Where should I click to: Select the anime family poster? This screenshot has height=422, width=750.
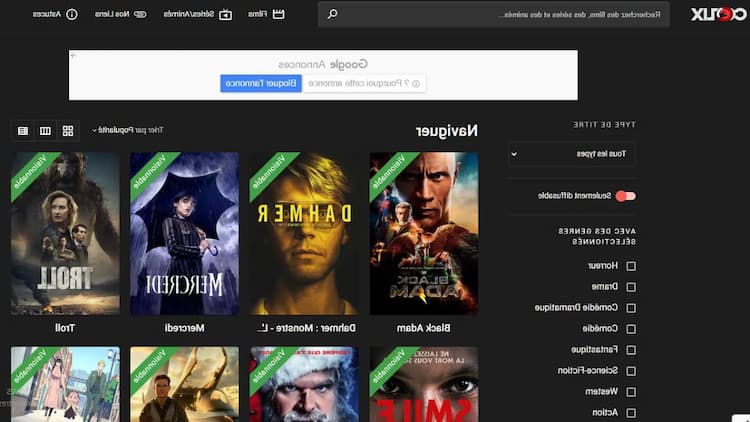65,384
